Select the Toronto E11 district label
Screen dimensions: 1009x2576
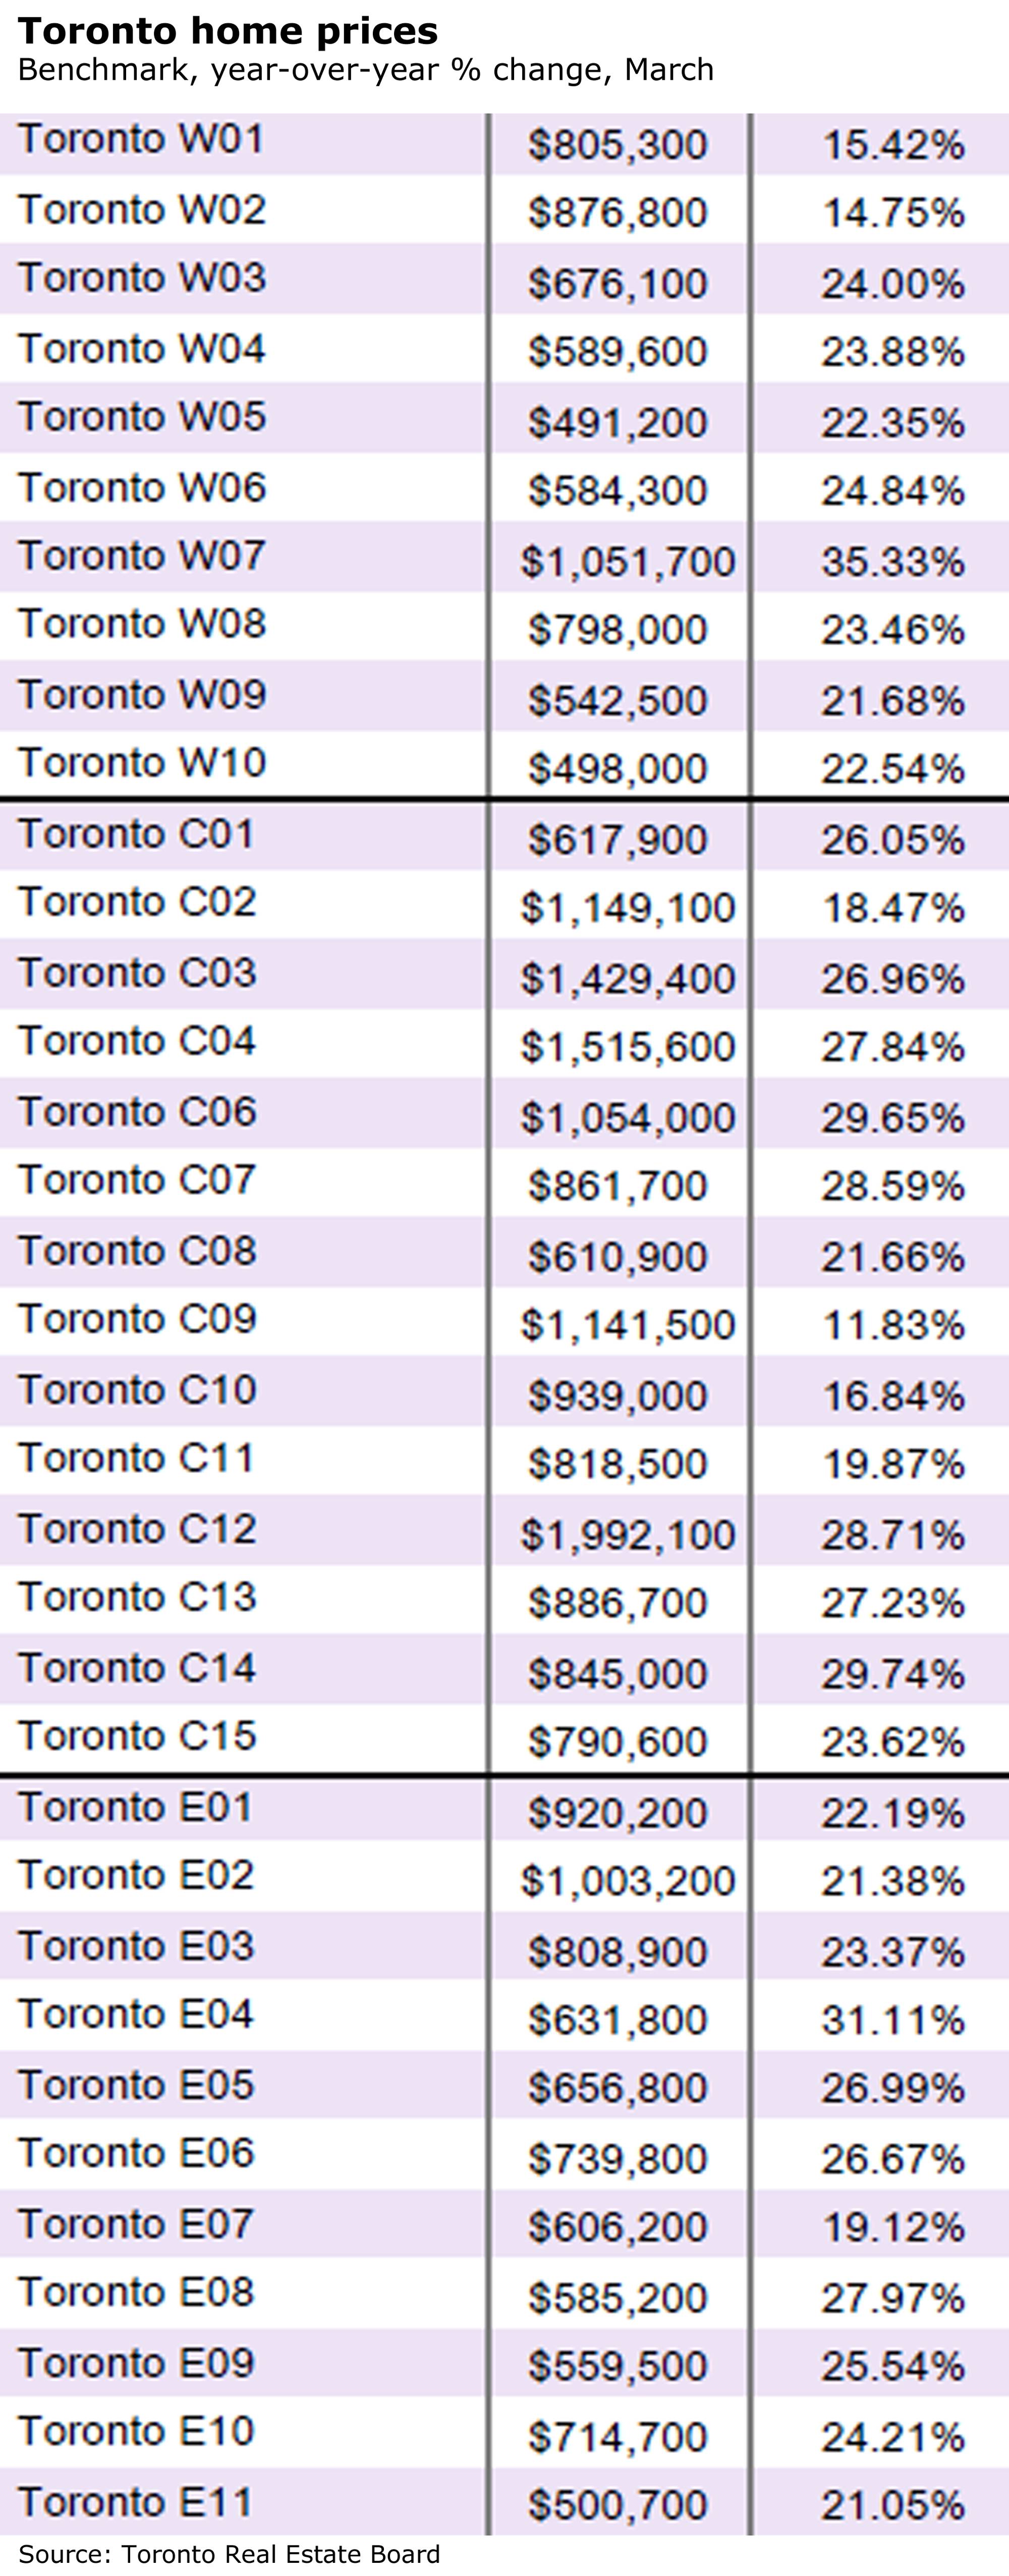pos(135,2502)
